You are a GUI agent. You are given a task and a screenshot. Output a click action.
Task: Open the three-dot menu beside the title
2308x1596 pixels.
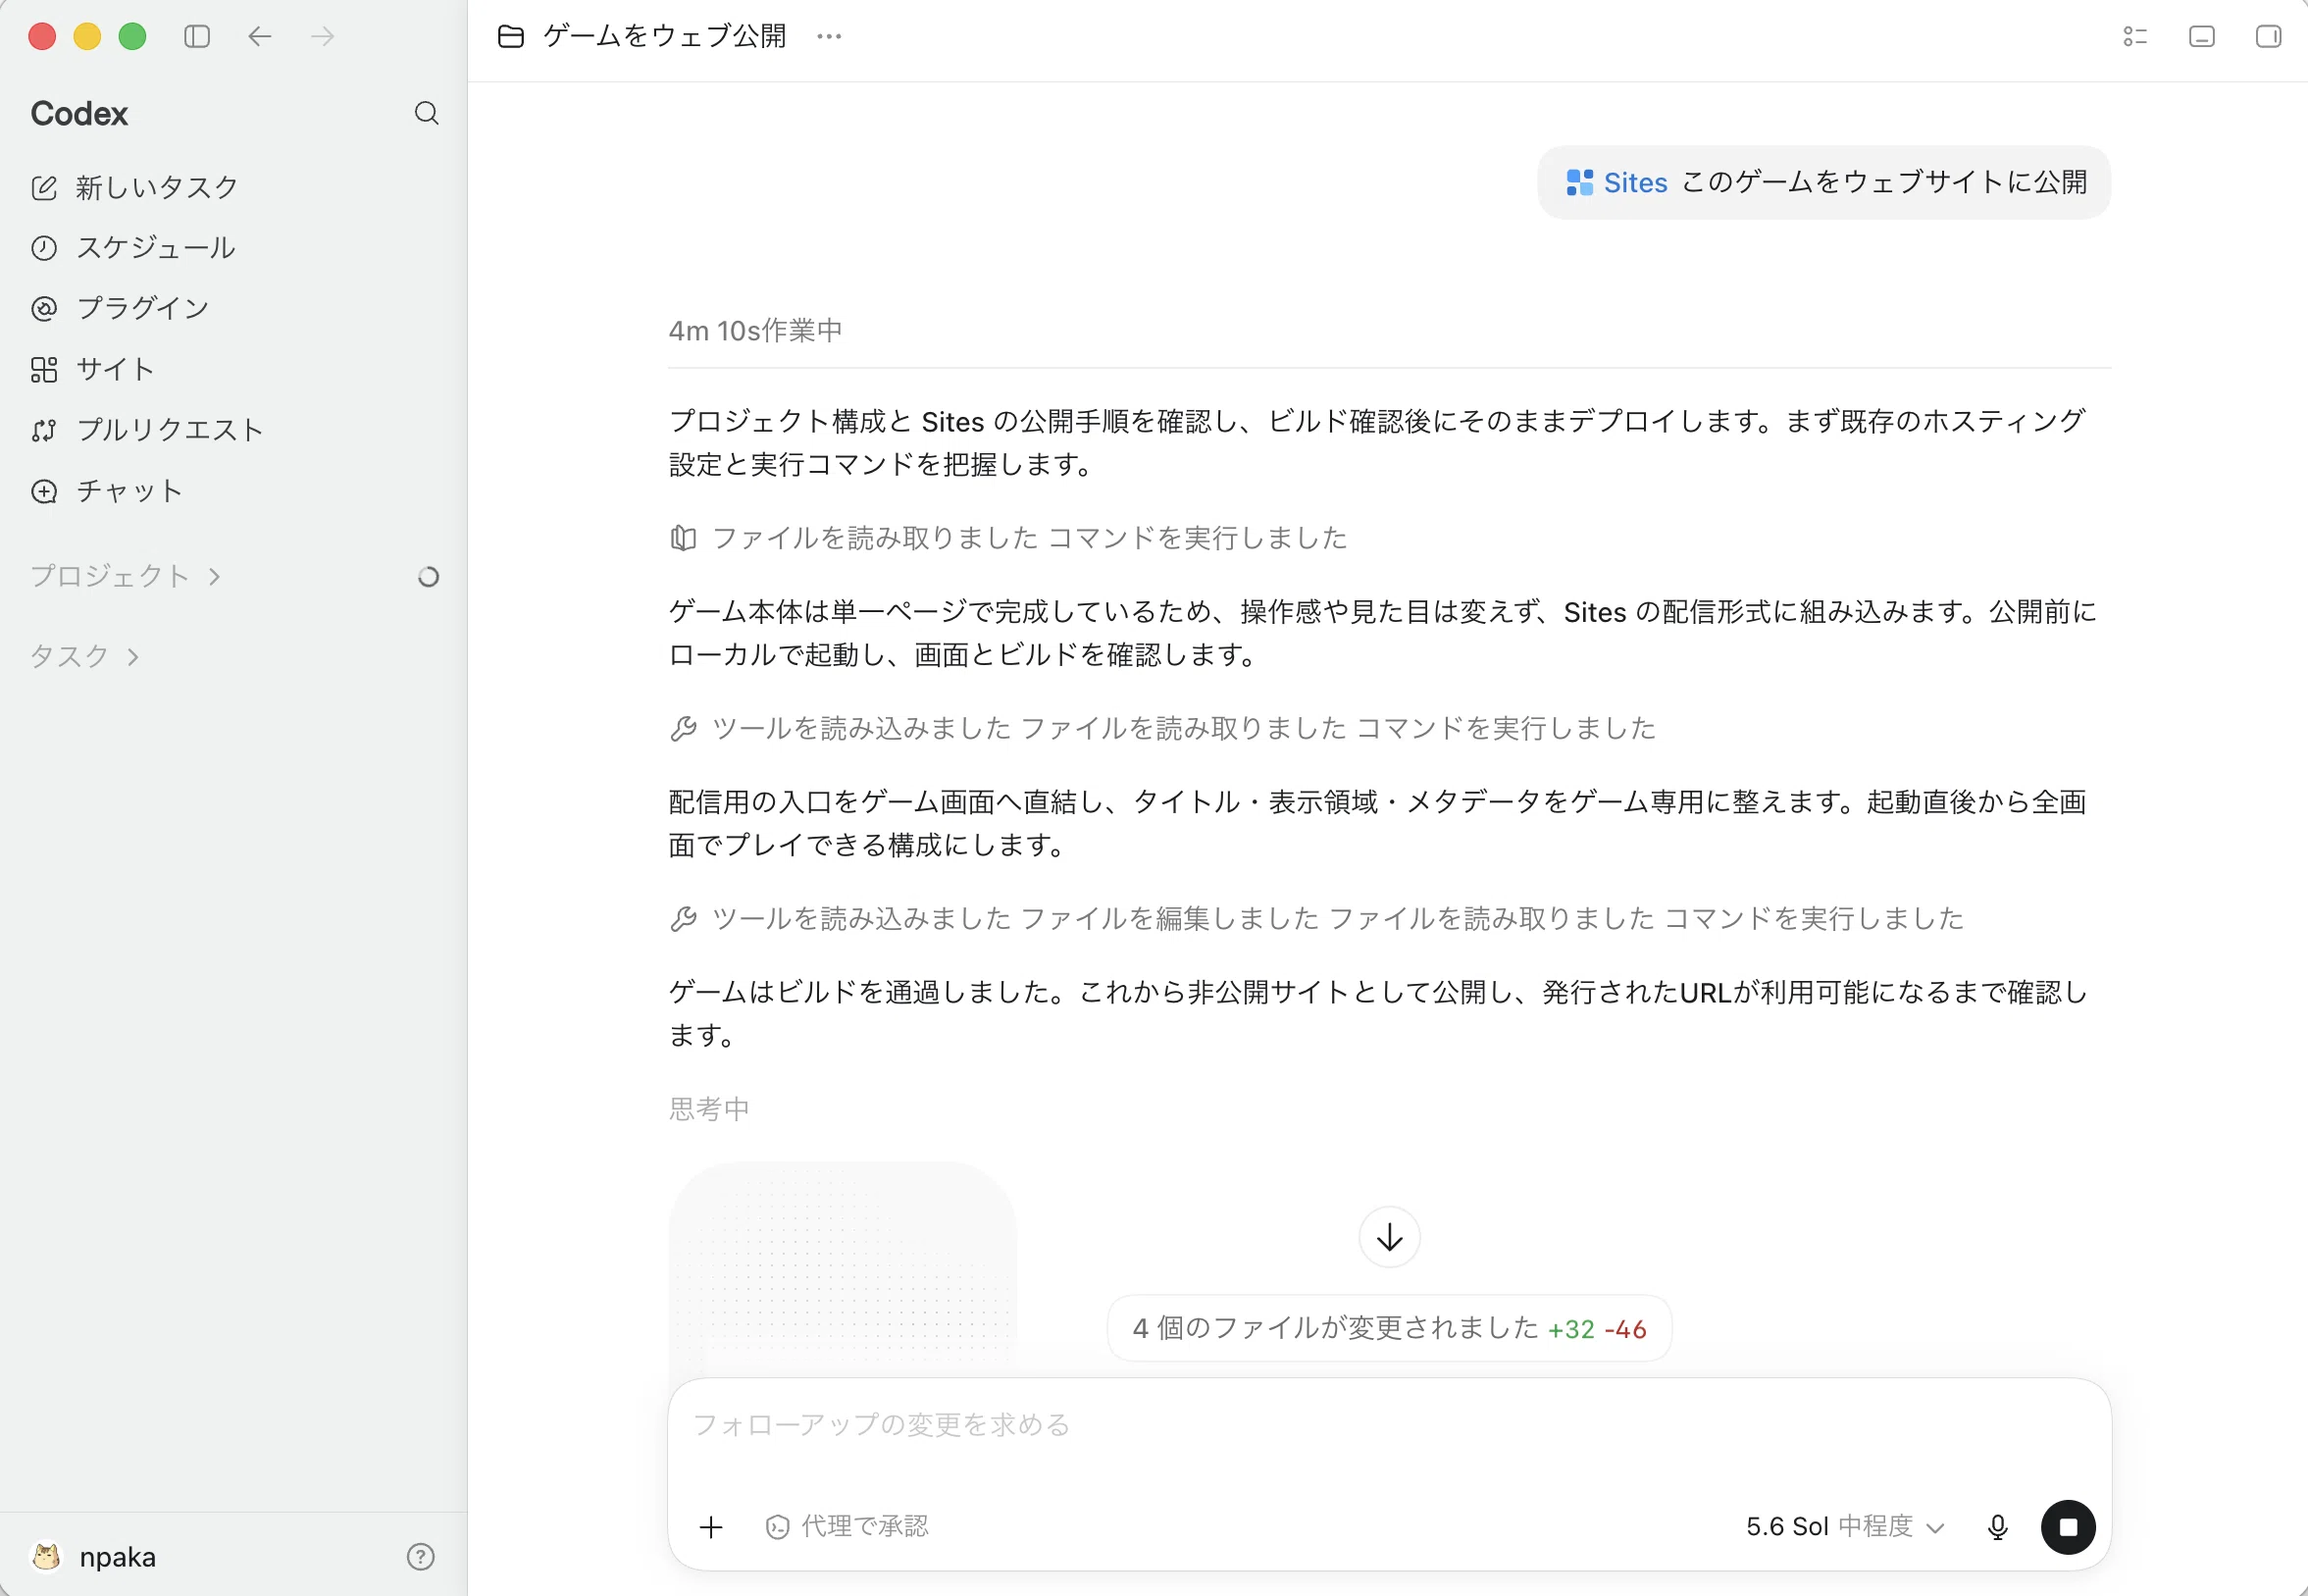coord(829,37)
